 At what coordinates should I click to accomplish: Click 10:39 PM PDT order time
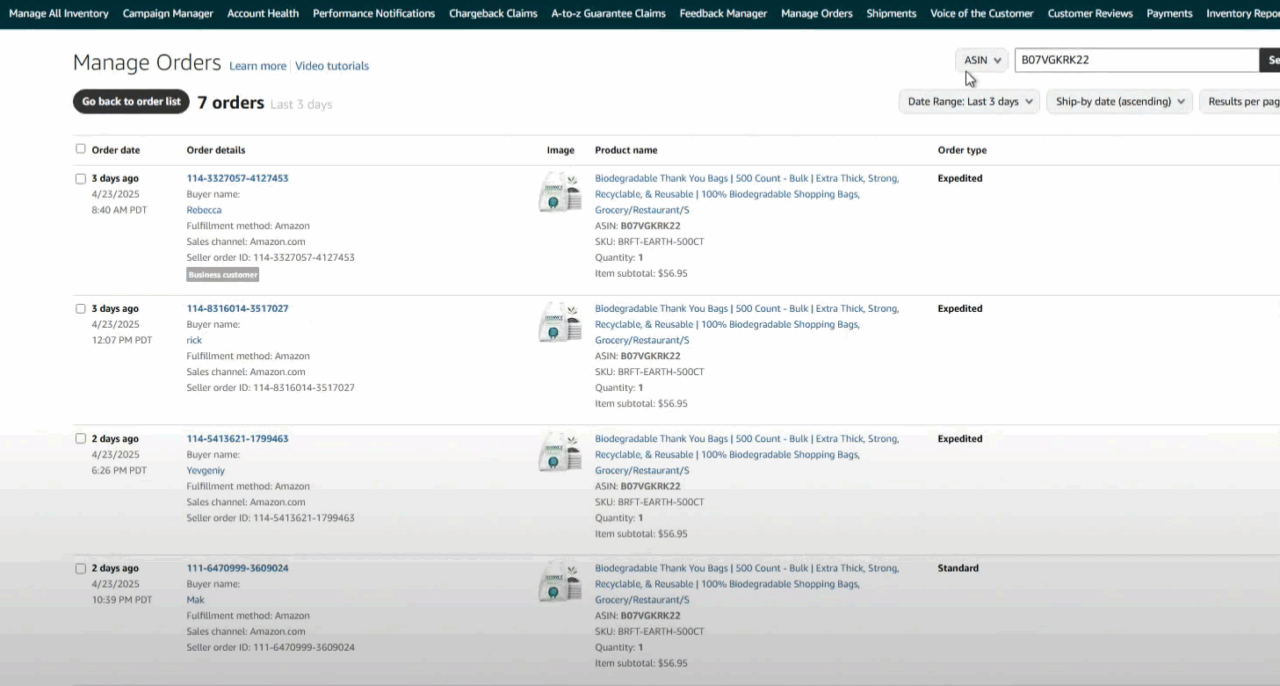122,600
